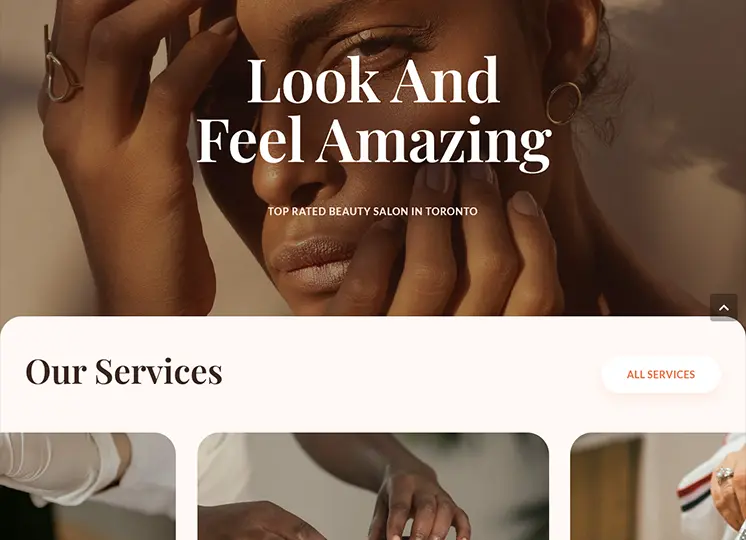Open the All Services button

pos(661,374)
